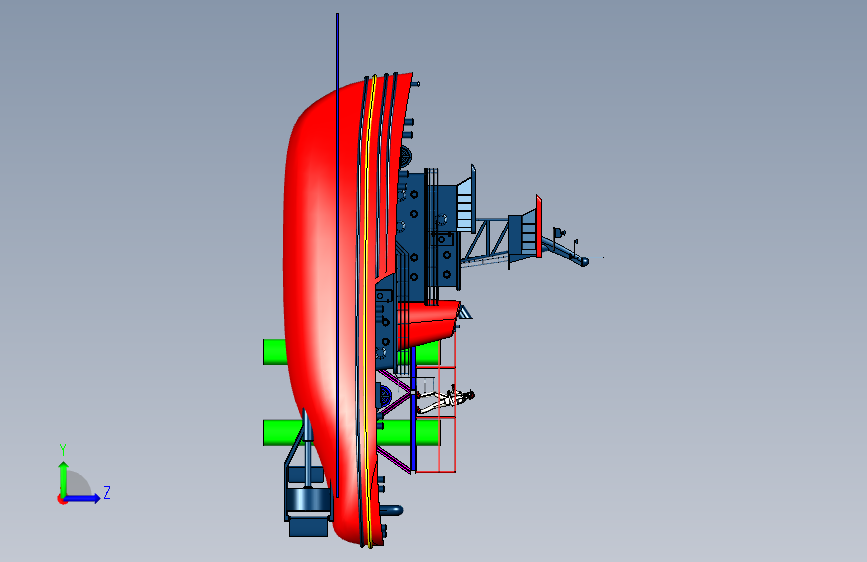
Task: Pick the tall blue vertical mast line
Action: 337,254
